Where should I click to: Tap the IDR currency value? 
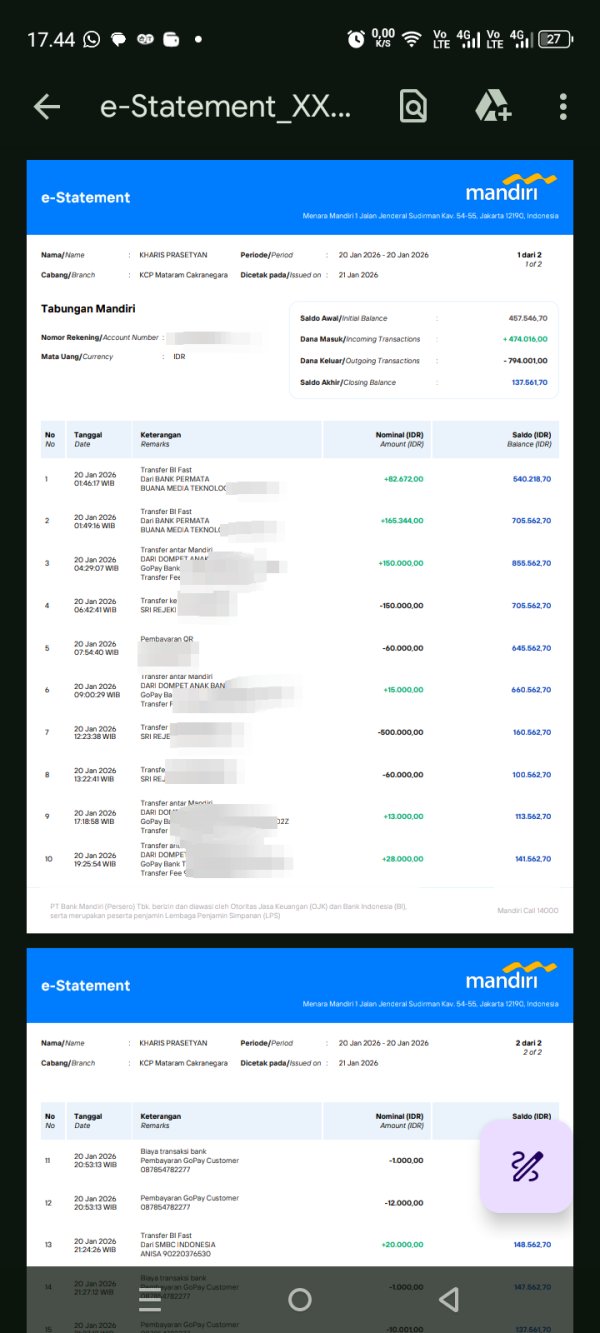pyautogui.click(x=179, y=356)
